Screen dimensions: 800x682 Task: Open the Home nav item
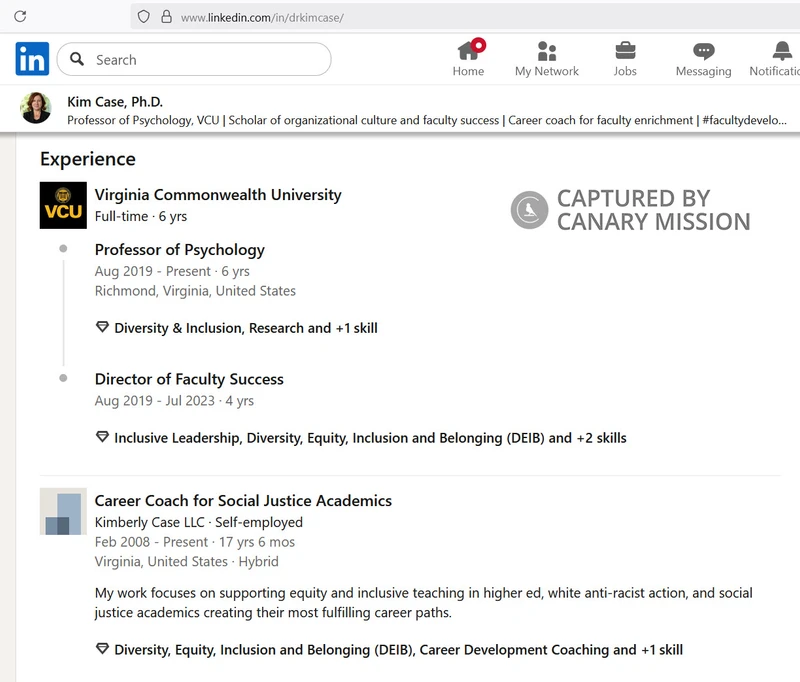[x=468, y=58]
